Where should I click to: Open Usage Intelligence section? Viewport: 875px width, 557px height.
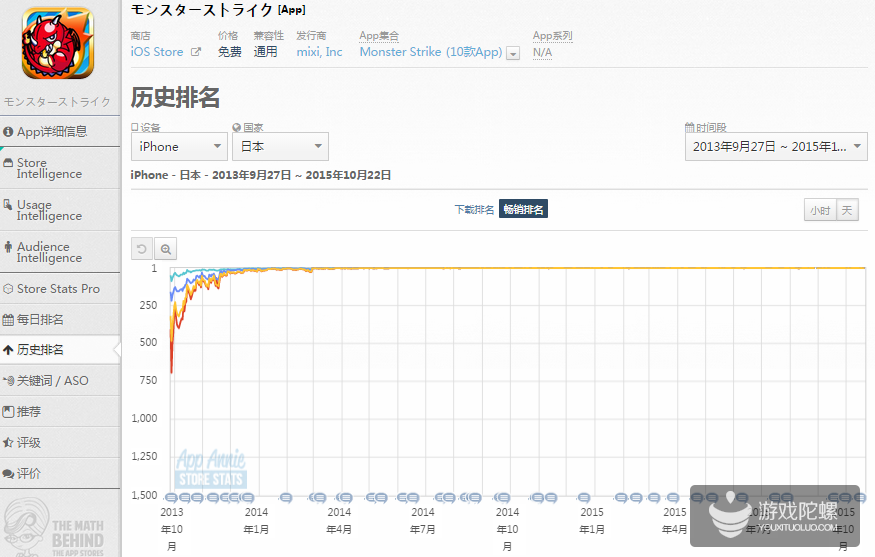click(60, 210)
